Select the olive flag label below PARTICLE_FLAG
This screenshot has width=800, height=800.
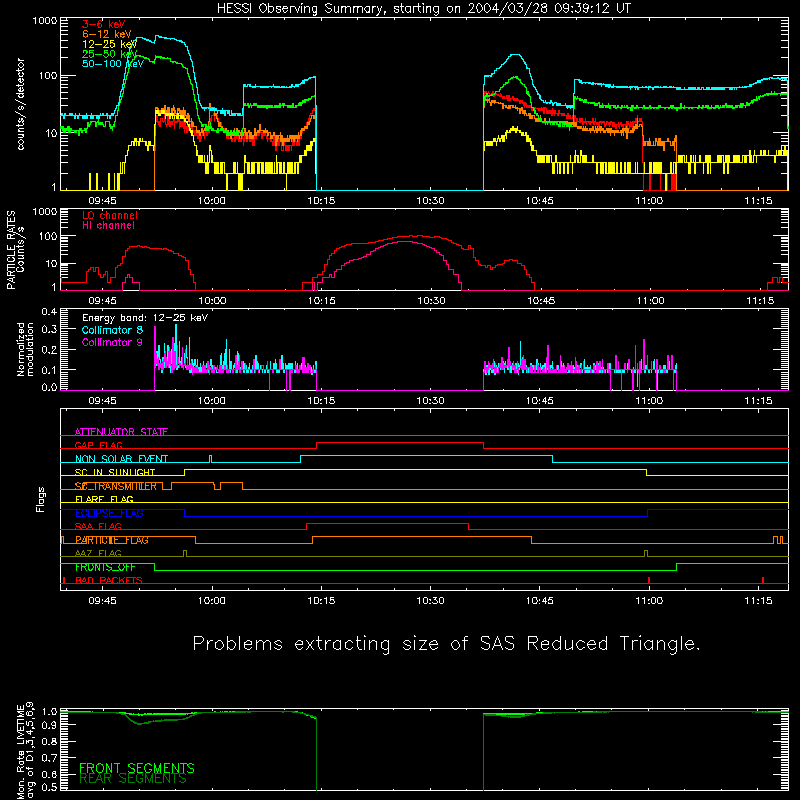pos(98,553)
